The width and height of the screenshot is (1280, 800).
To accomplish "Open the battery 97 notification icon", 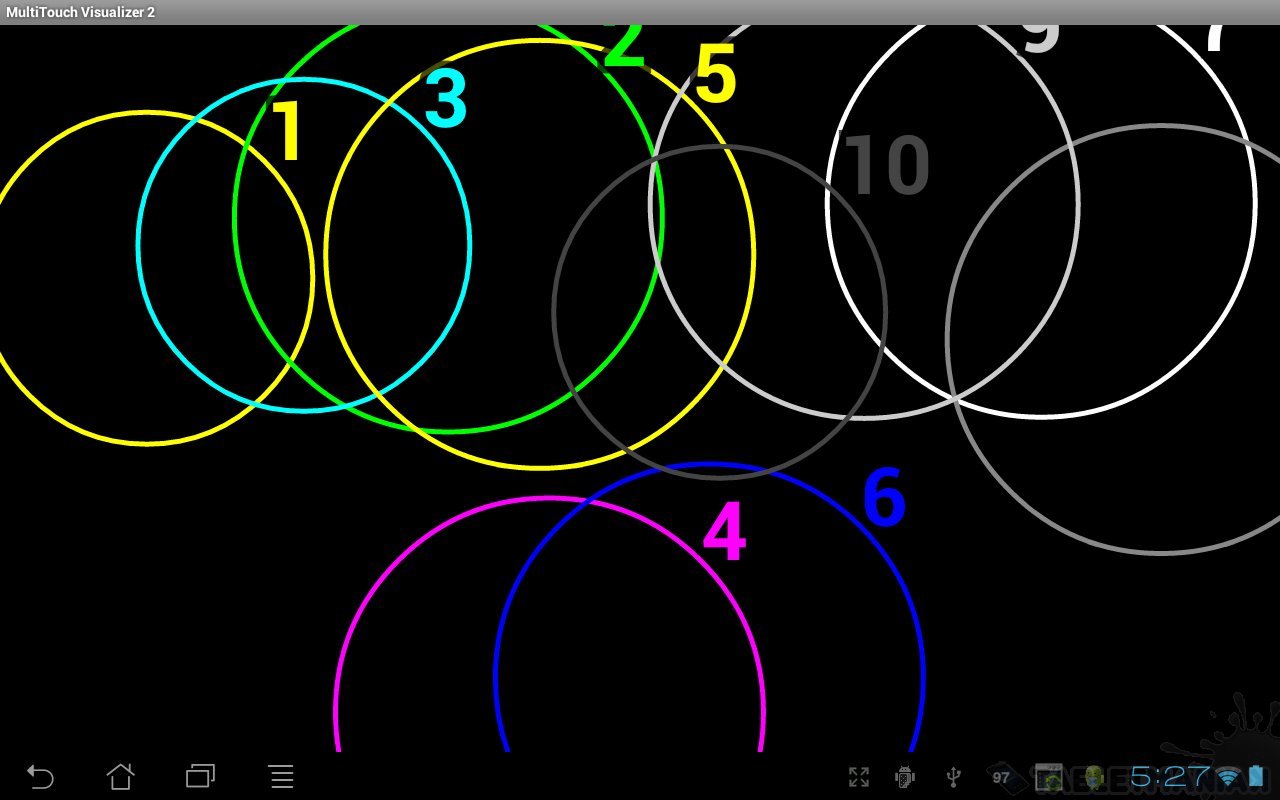I will click(x=1001, y=777).
